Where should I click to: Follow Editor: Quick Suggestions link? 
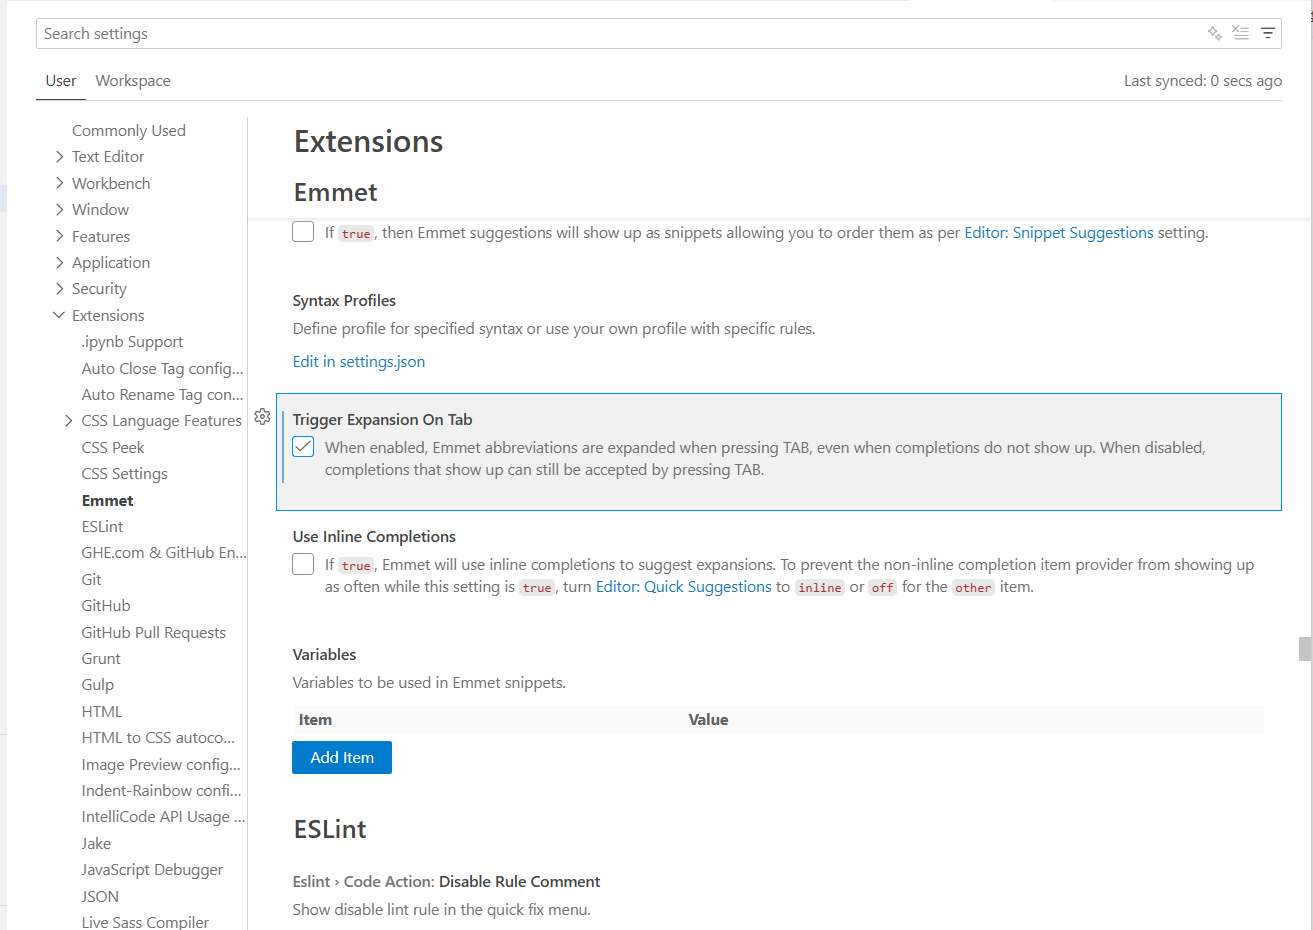click(684, 586)
